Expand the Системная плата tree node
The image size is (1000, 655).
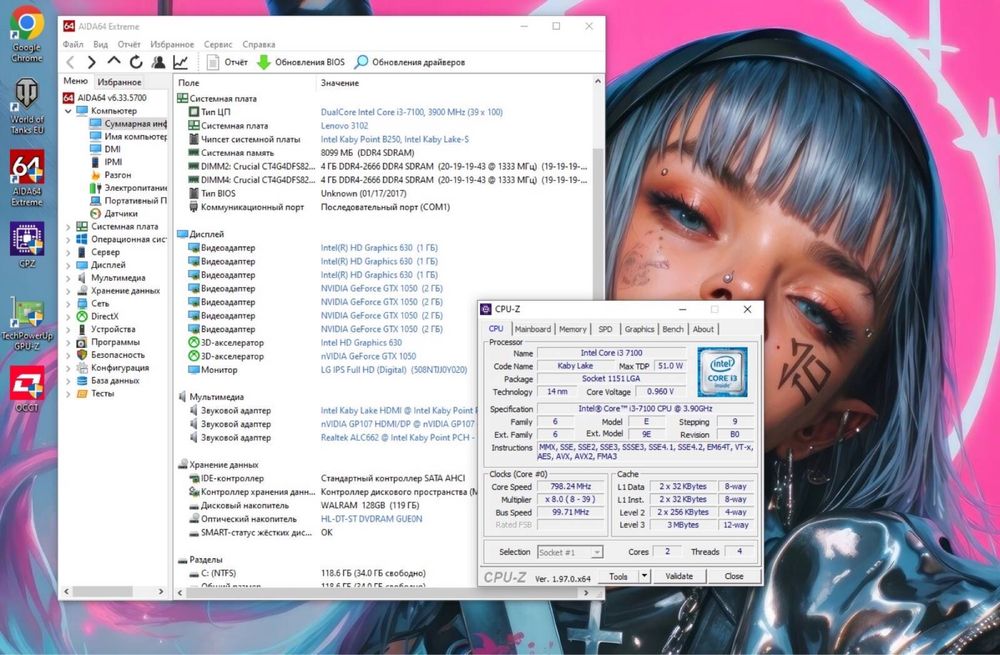[68, 226]
